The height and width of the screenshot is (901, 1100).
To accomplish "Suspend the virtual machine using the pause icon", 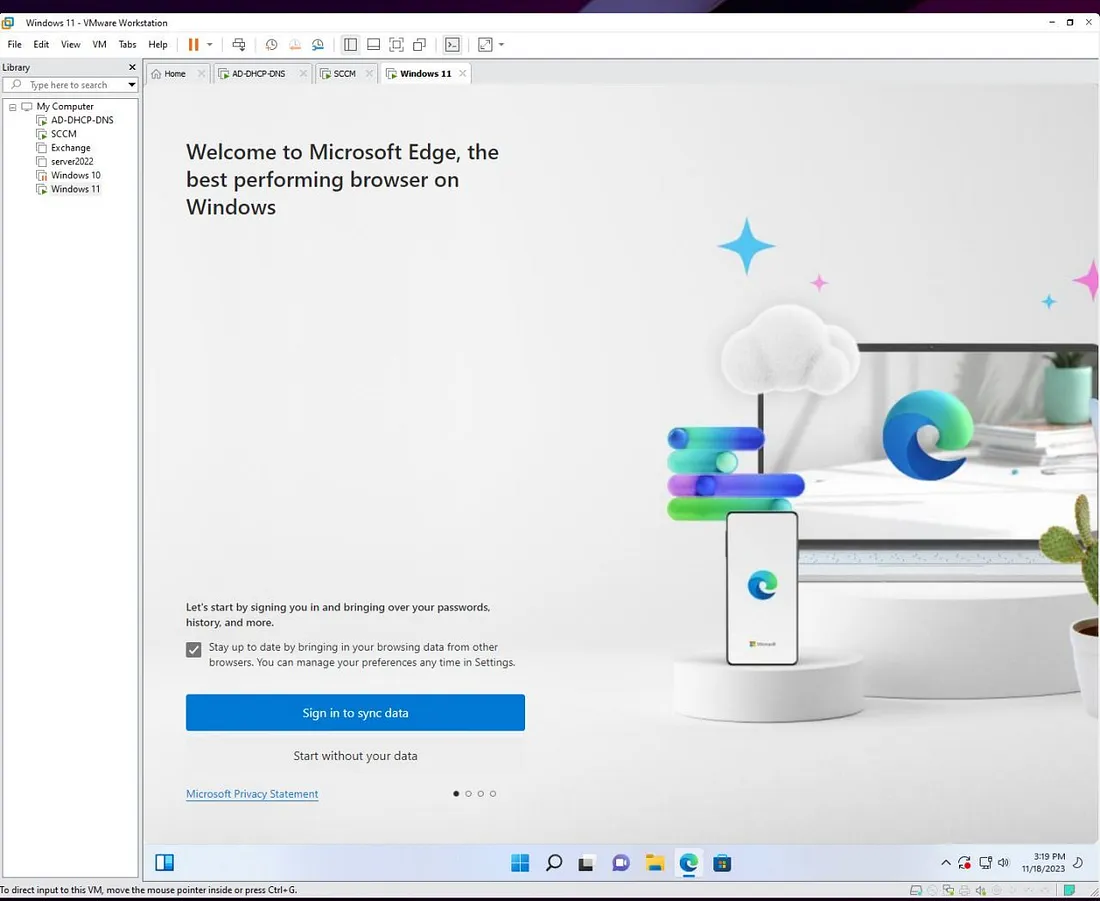I will pos(193,44).
